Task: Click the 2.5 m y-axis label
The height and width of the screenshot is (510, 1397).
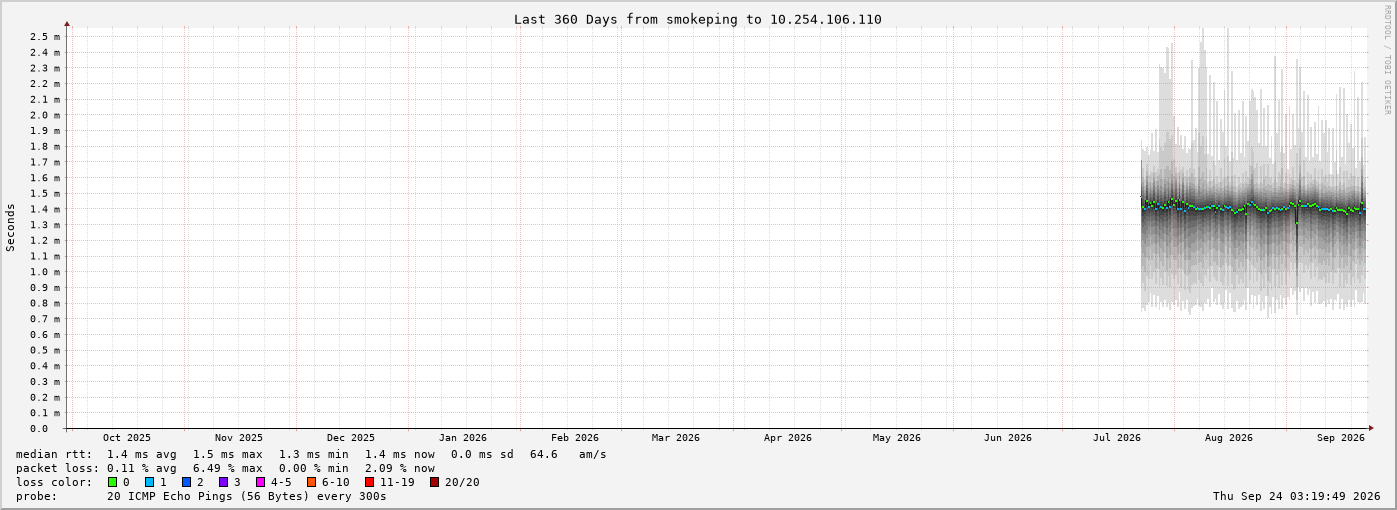Action: pyautogui.click(x=45, y=37)
